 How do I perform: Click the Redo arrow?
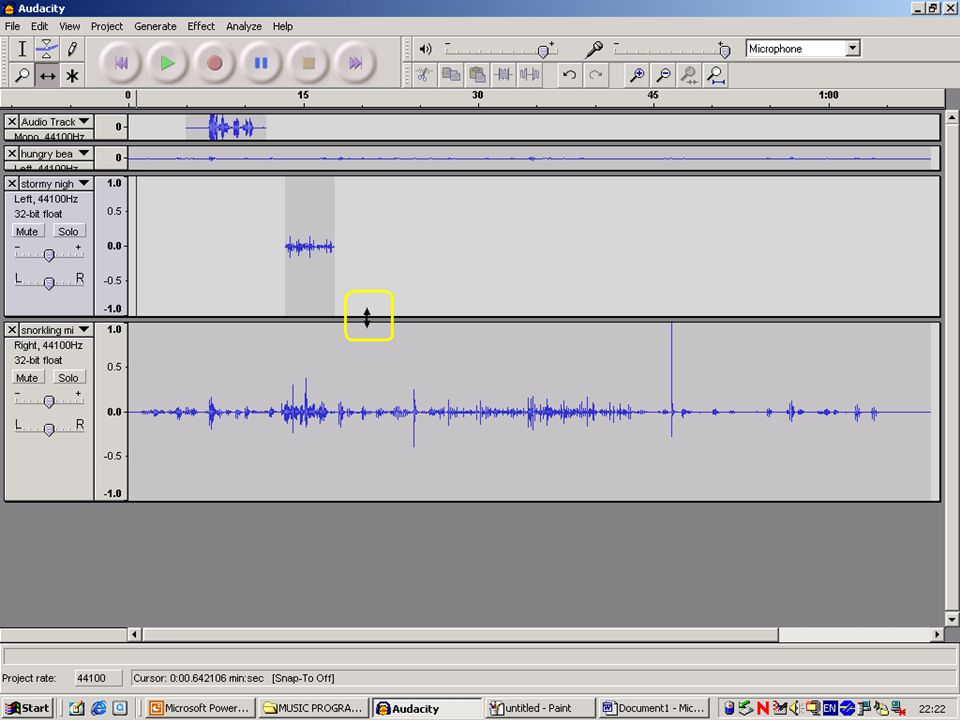(x=595, y=75)
